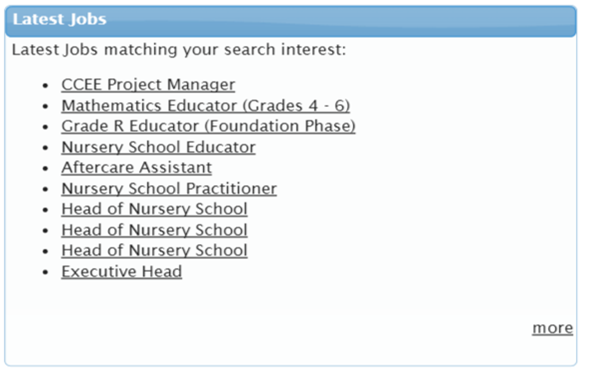590x386 pixels.
Task: Select Grade R Educator (Foundation Phase) link
Action: coord(208,126)
